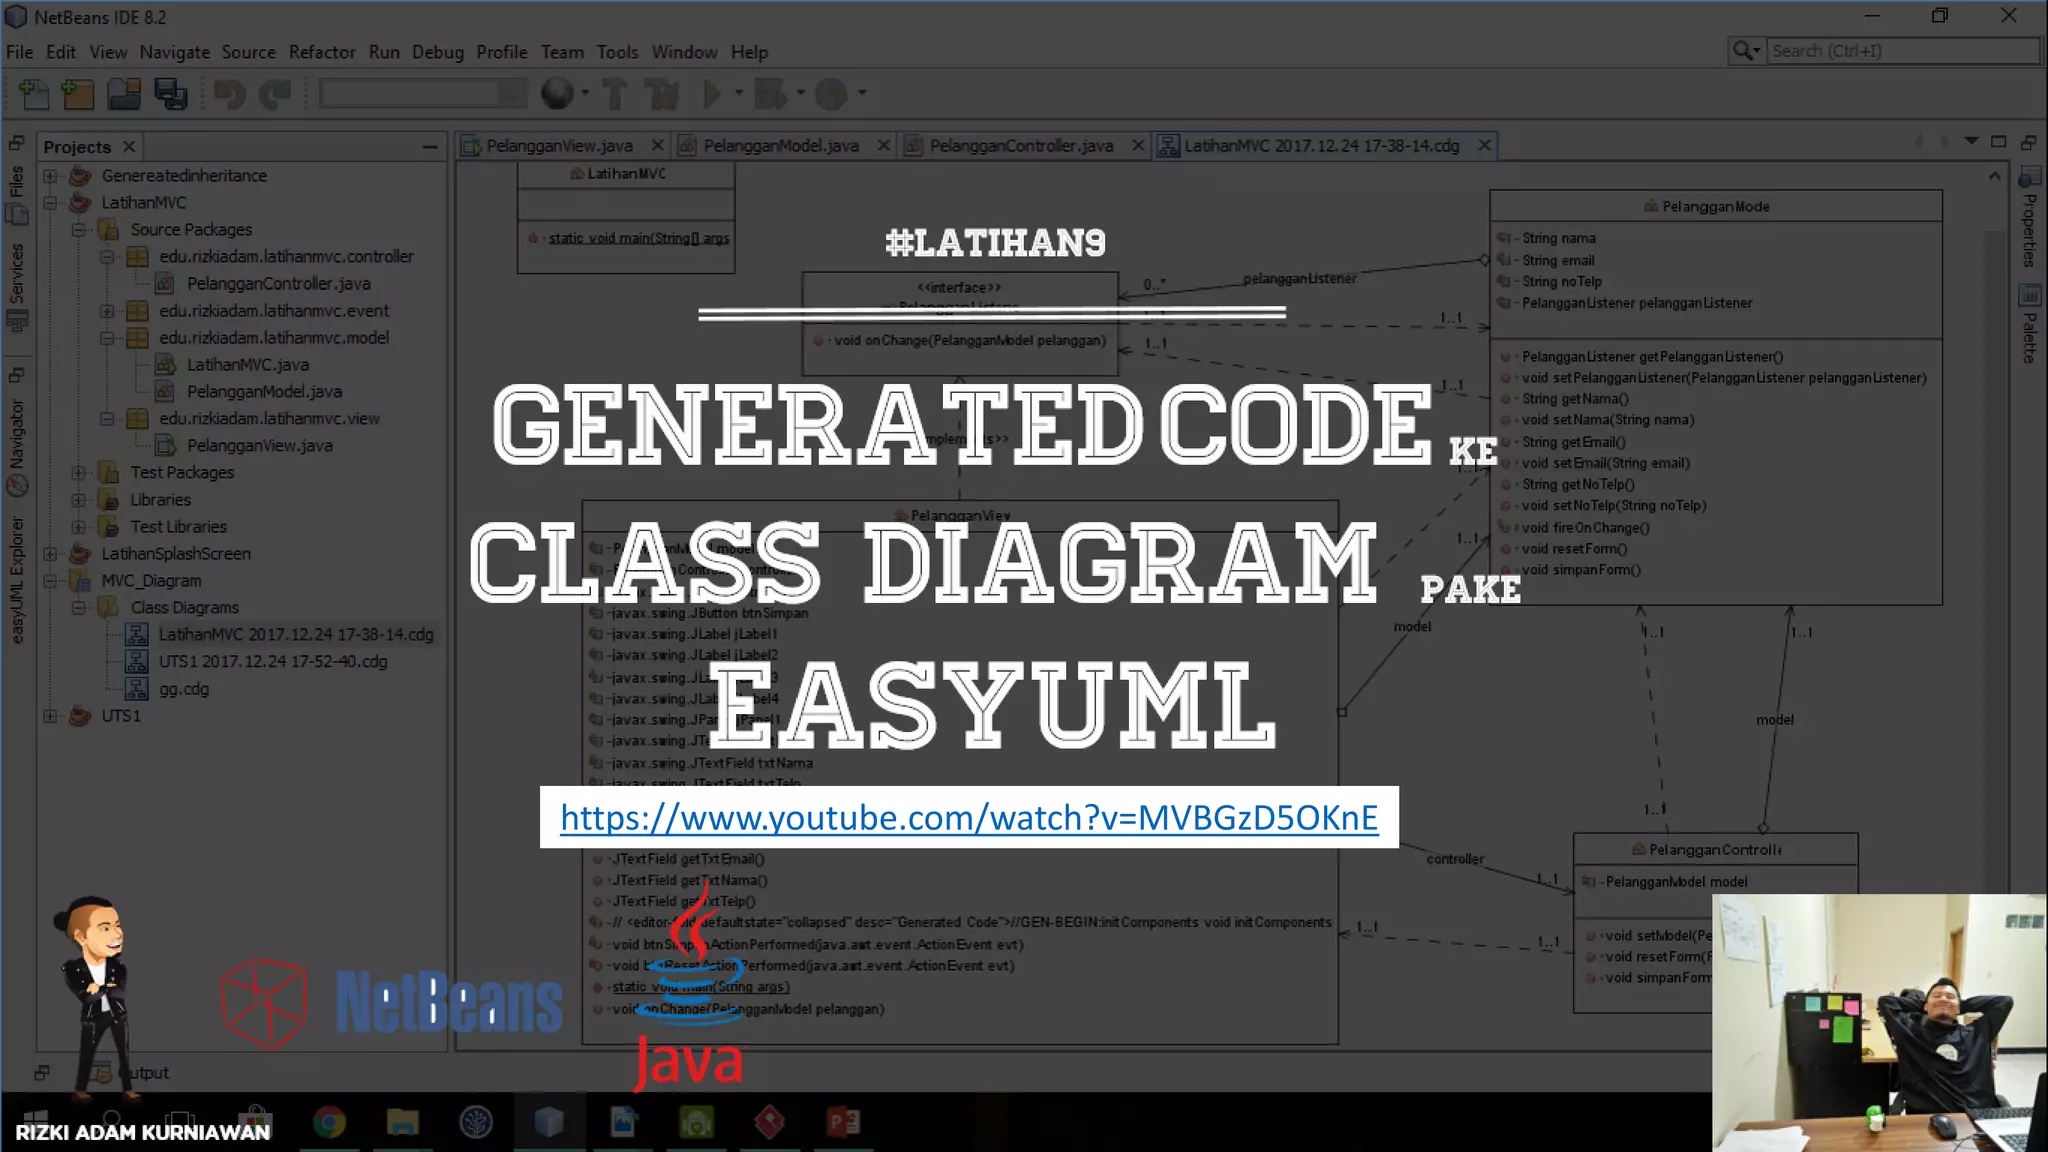
Task: Select PelangganController.java in project tree
Action: pos(278,284)
